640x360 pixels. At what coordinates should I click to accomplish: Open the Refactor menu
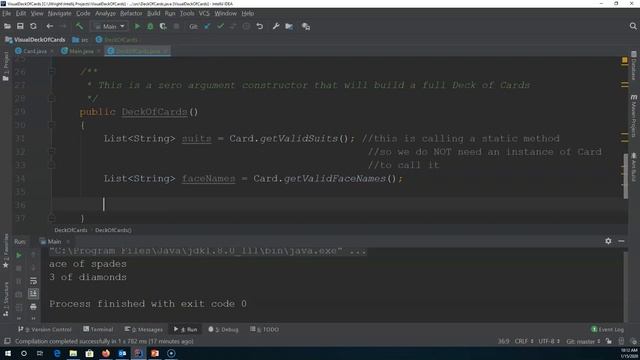[131, 13]
